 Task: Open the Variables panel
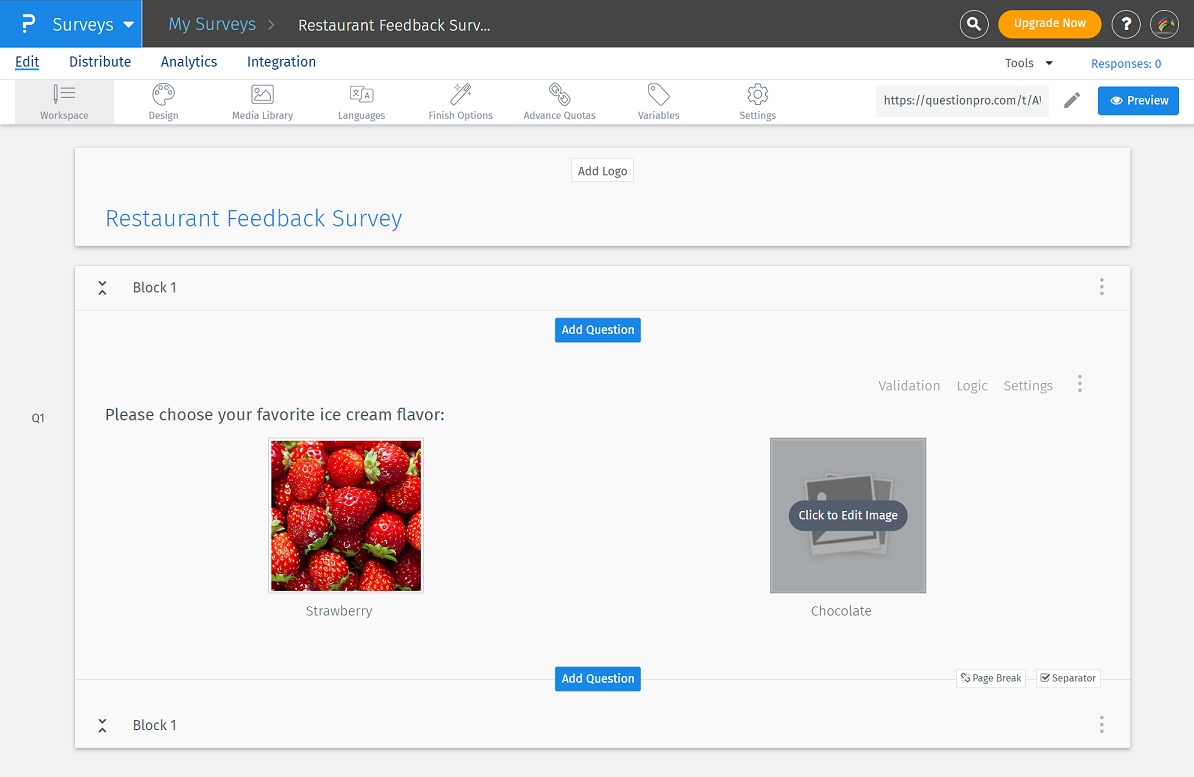pos(658,100)
